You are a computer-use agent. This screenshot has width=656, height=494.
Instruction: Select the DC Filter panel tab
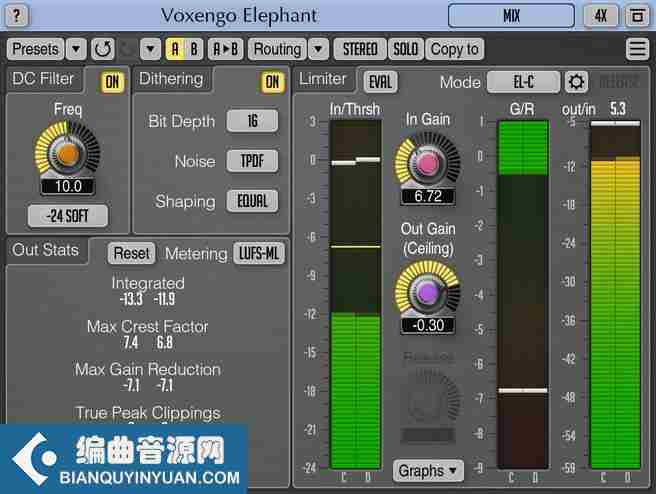[x=43, y=79]
